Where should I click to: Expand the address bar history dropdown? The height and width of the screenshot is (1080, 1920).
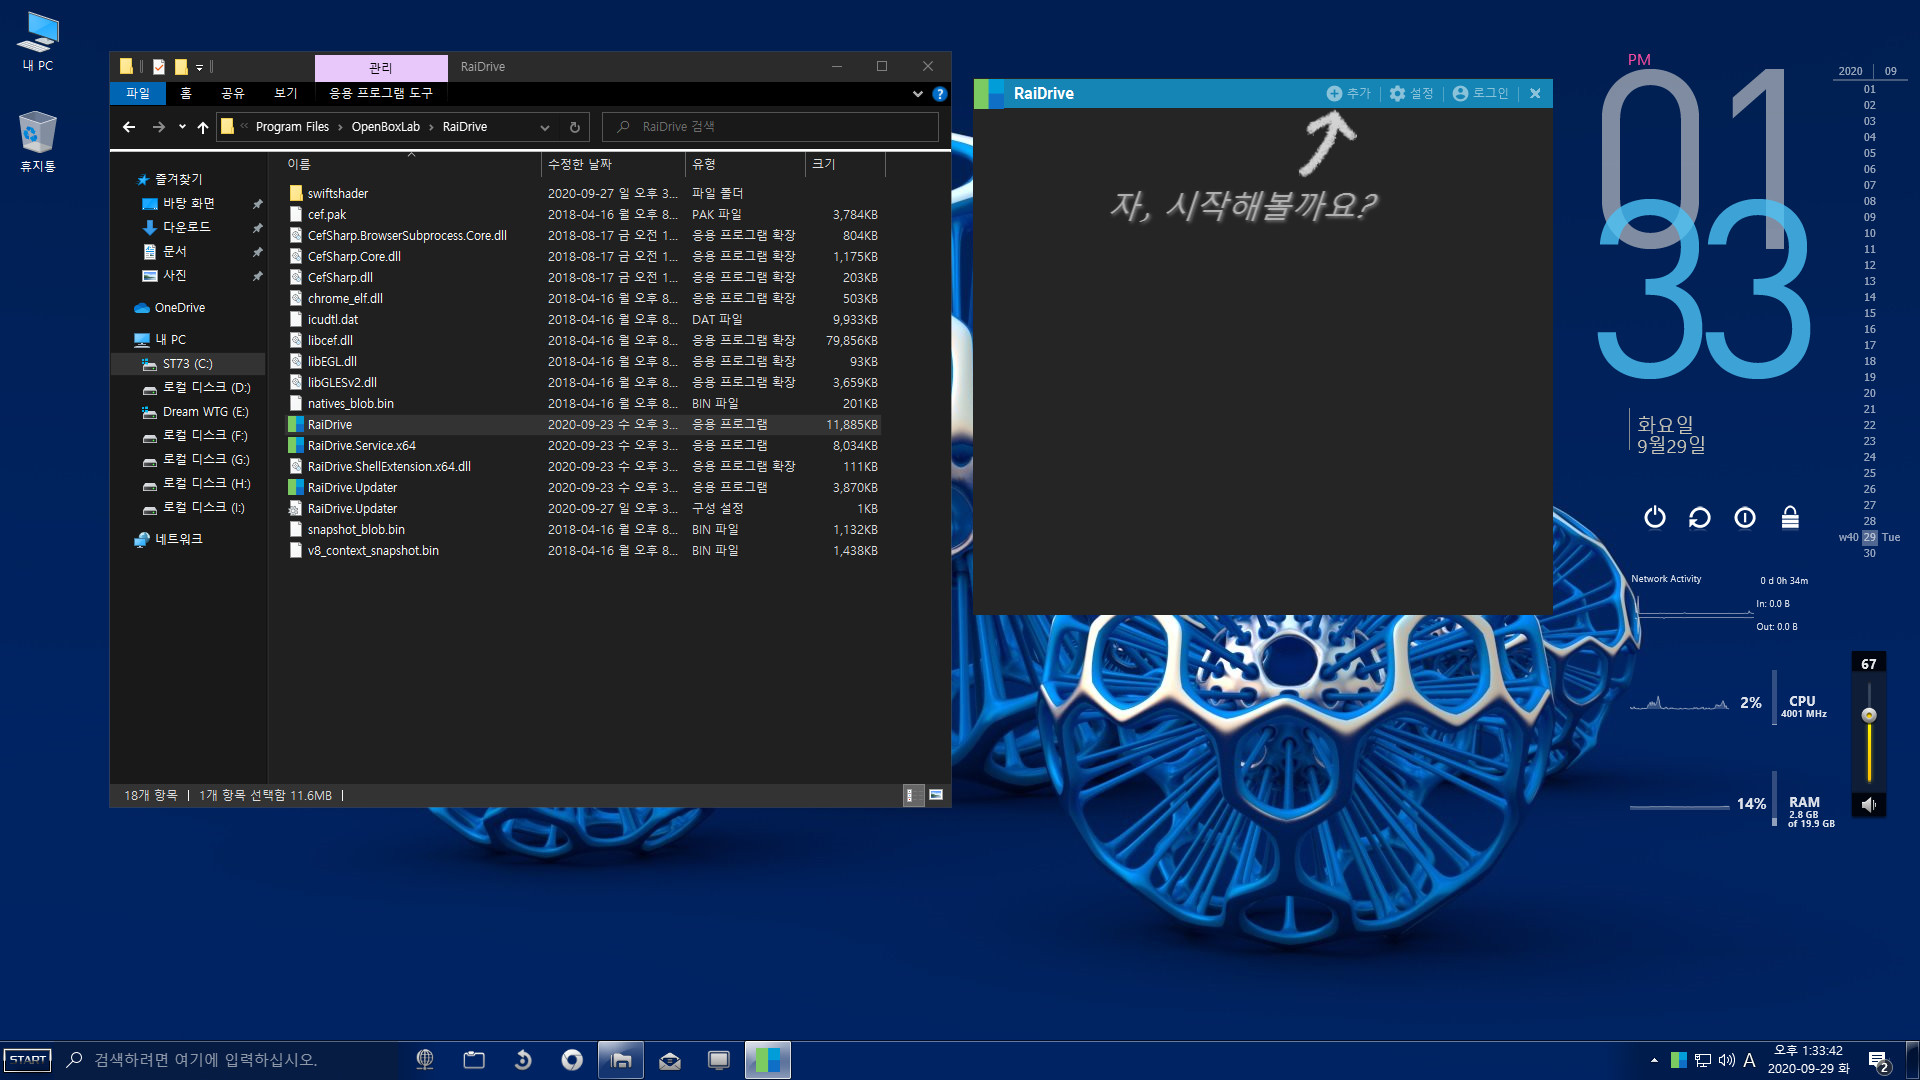click(x=545, y=127)
